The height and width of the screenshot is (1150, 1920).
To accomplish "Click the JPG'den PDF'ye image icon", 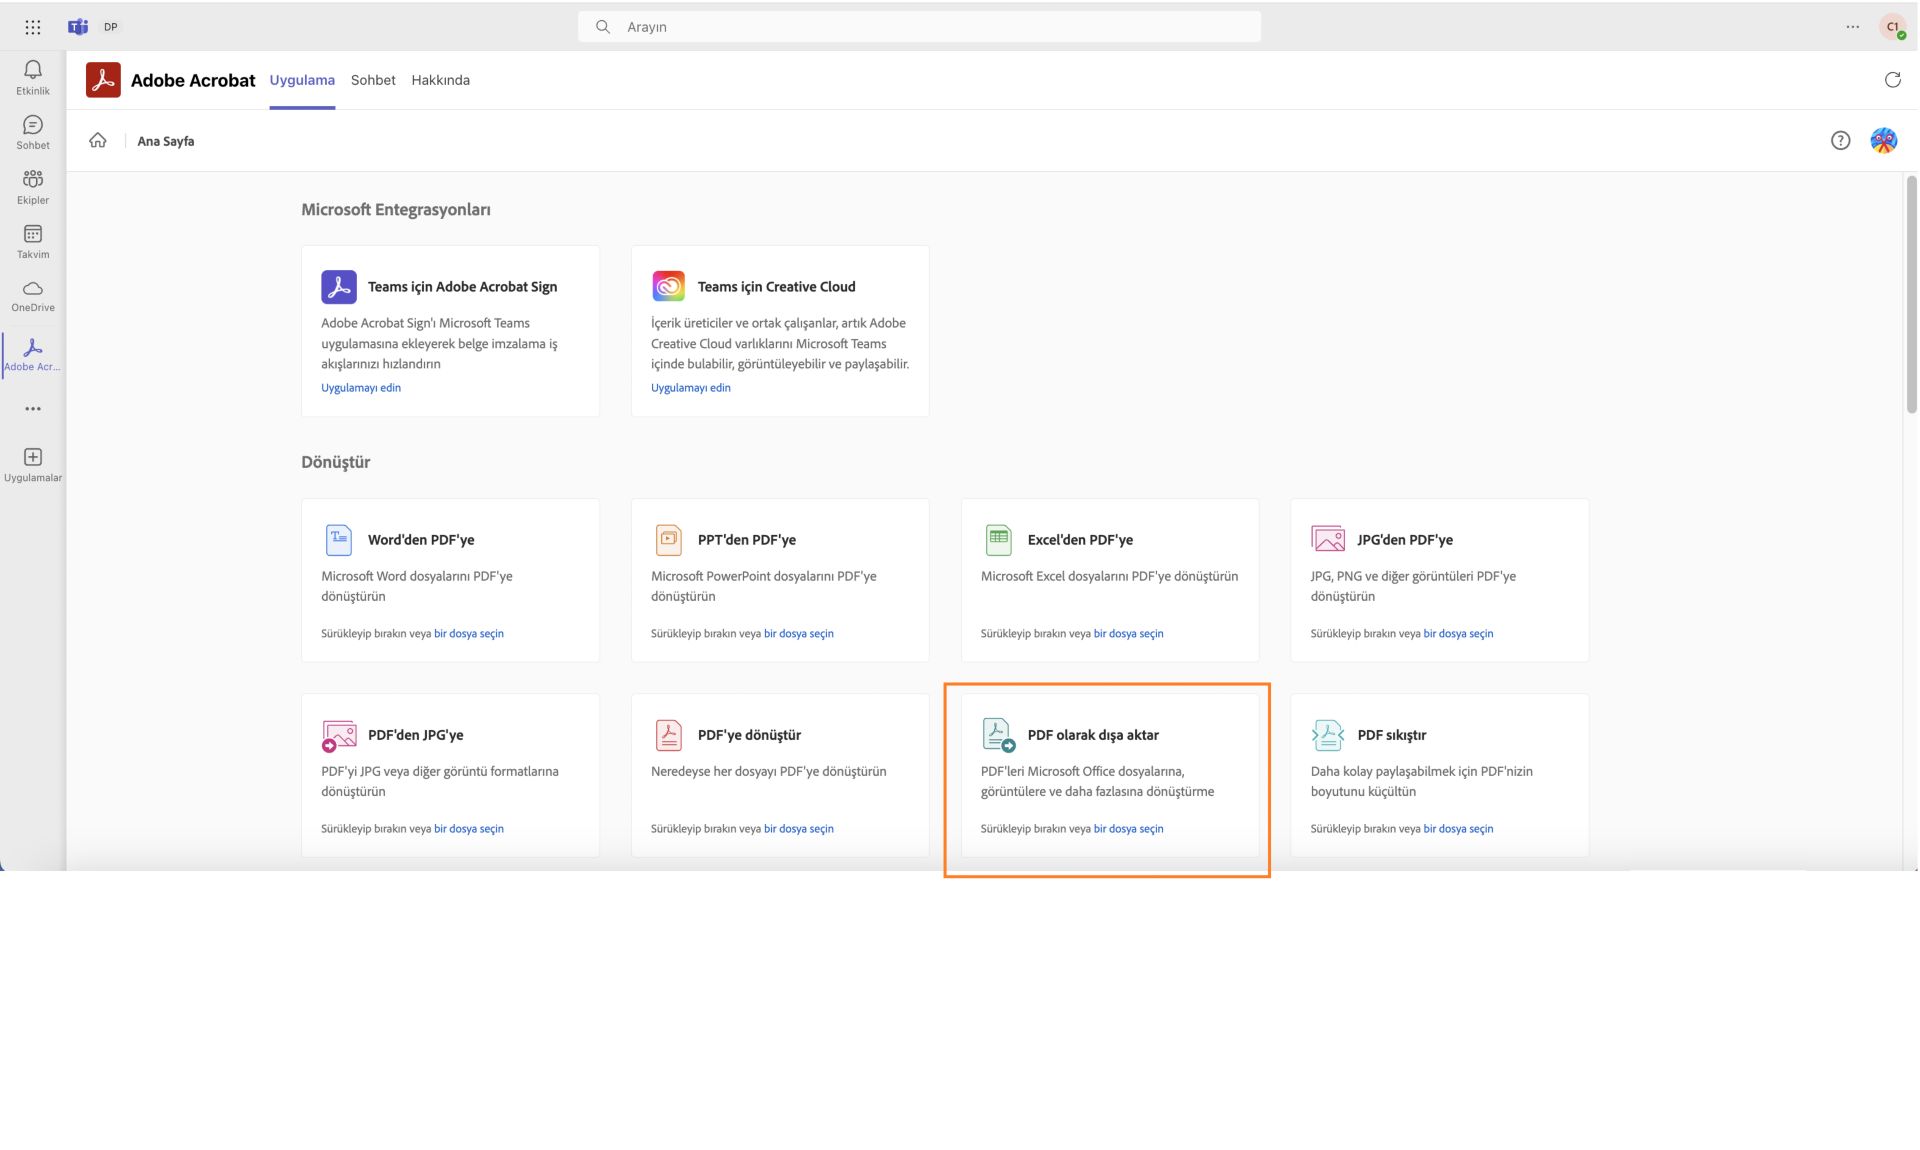I will point(1328,539).
